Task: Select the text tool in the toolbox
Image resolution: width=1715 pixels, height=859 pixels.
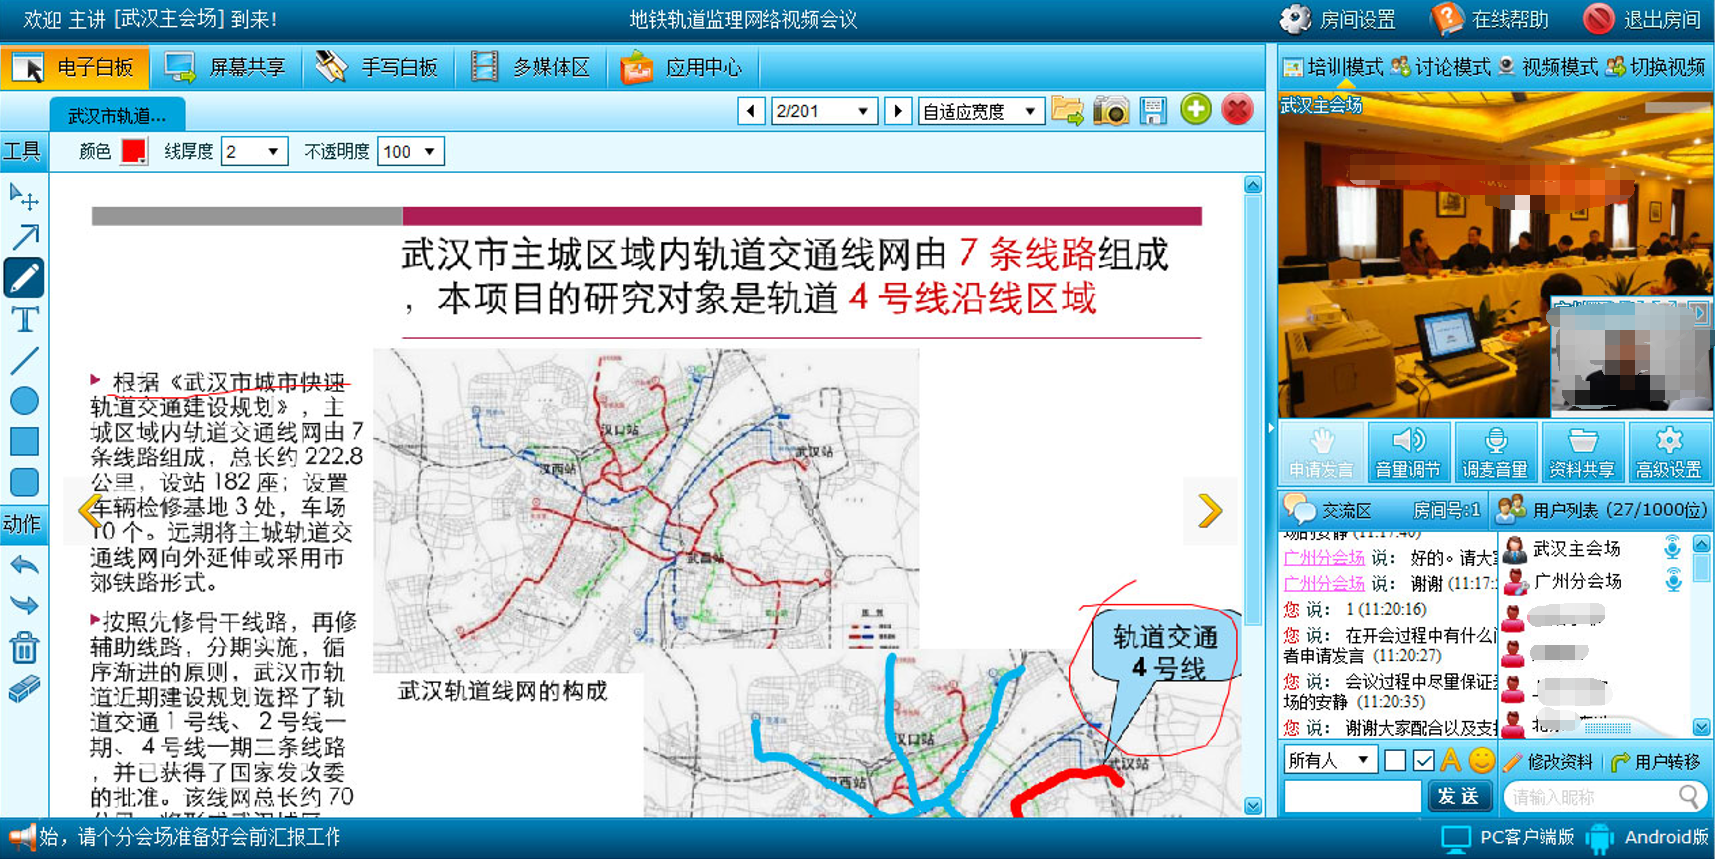Action: pyautogui.click(x=24, y=319)
